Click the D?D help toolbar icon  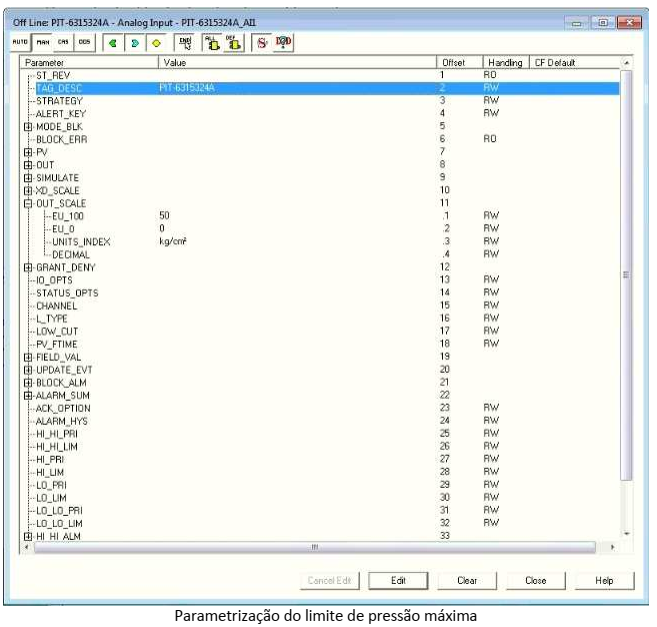(x=283, y=43)
